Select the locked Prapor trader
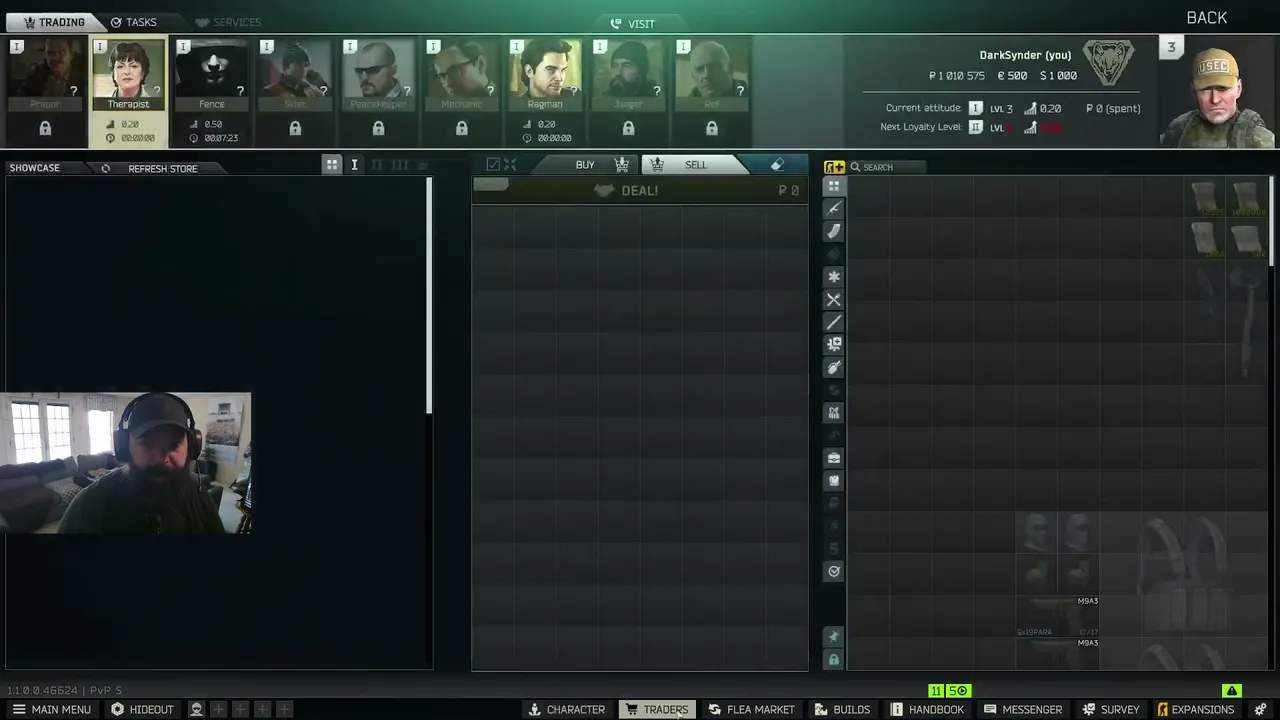 point(45,75)
